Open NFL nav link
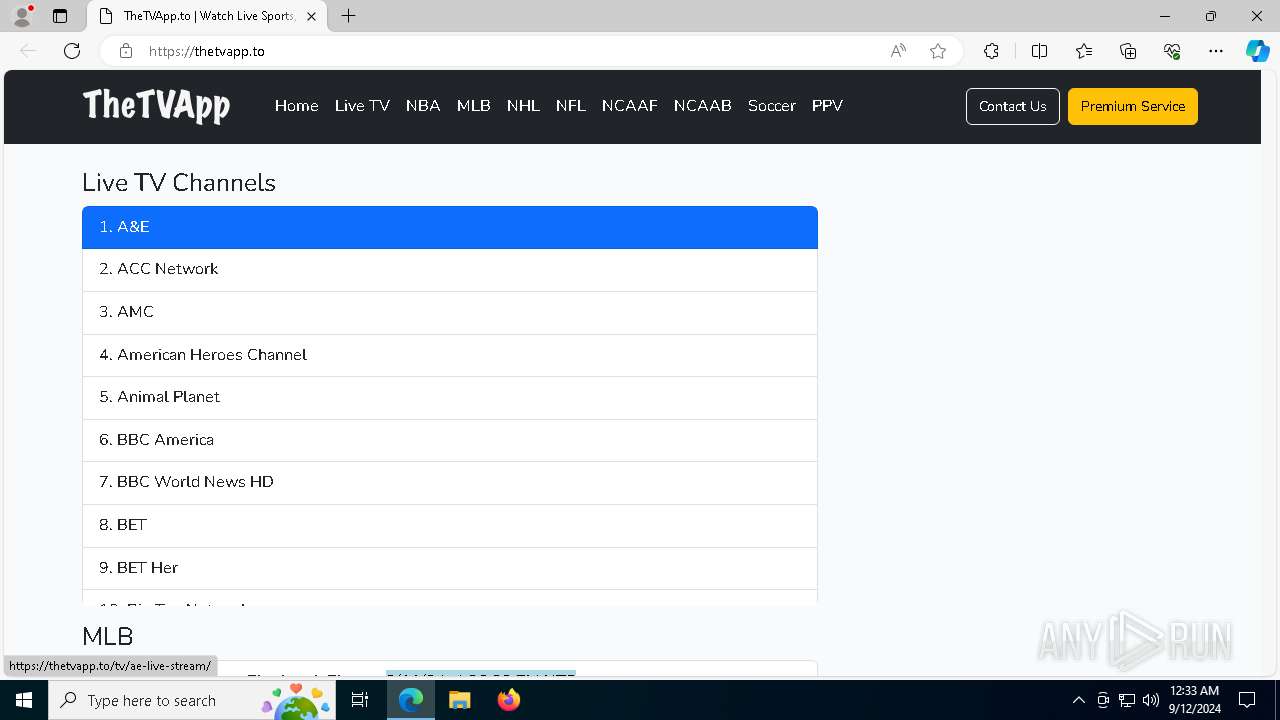The height and width of the screenshot is (720, 1280). (571, 106)
